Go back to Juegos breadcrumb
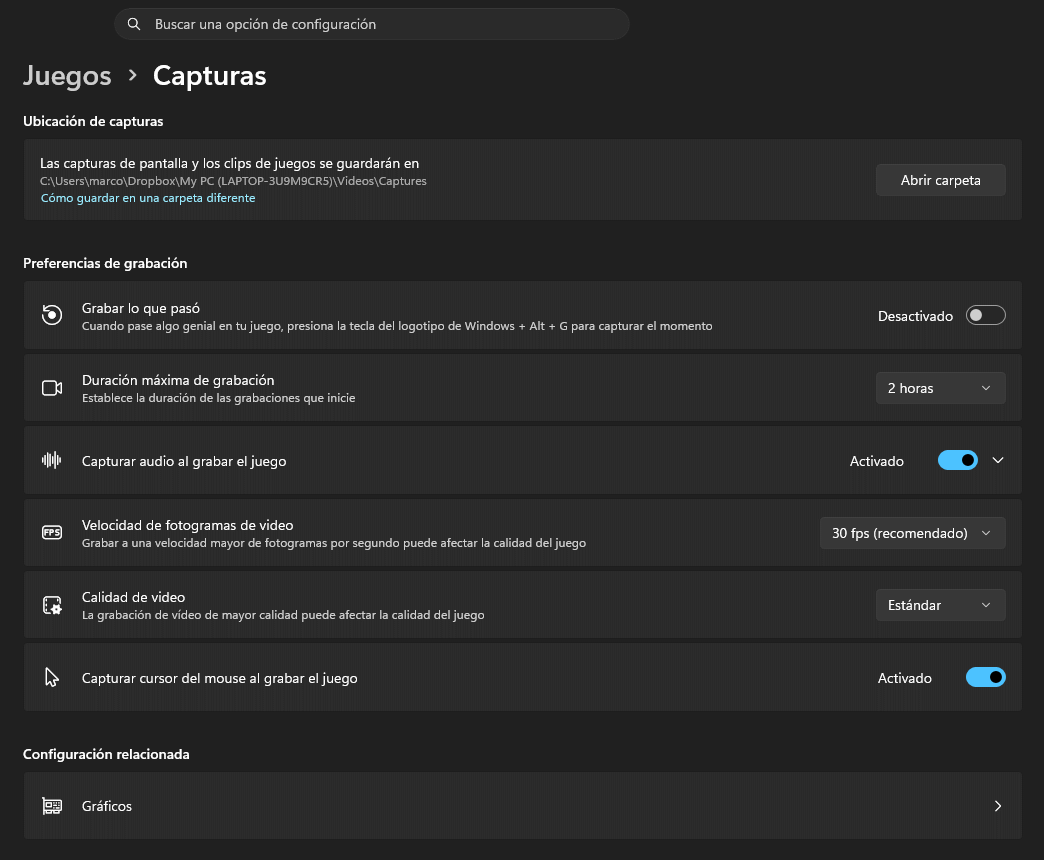1044x860 pixels. pos(67,76)
